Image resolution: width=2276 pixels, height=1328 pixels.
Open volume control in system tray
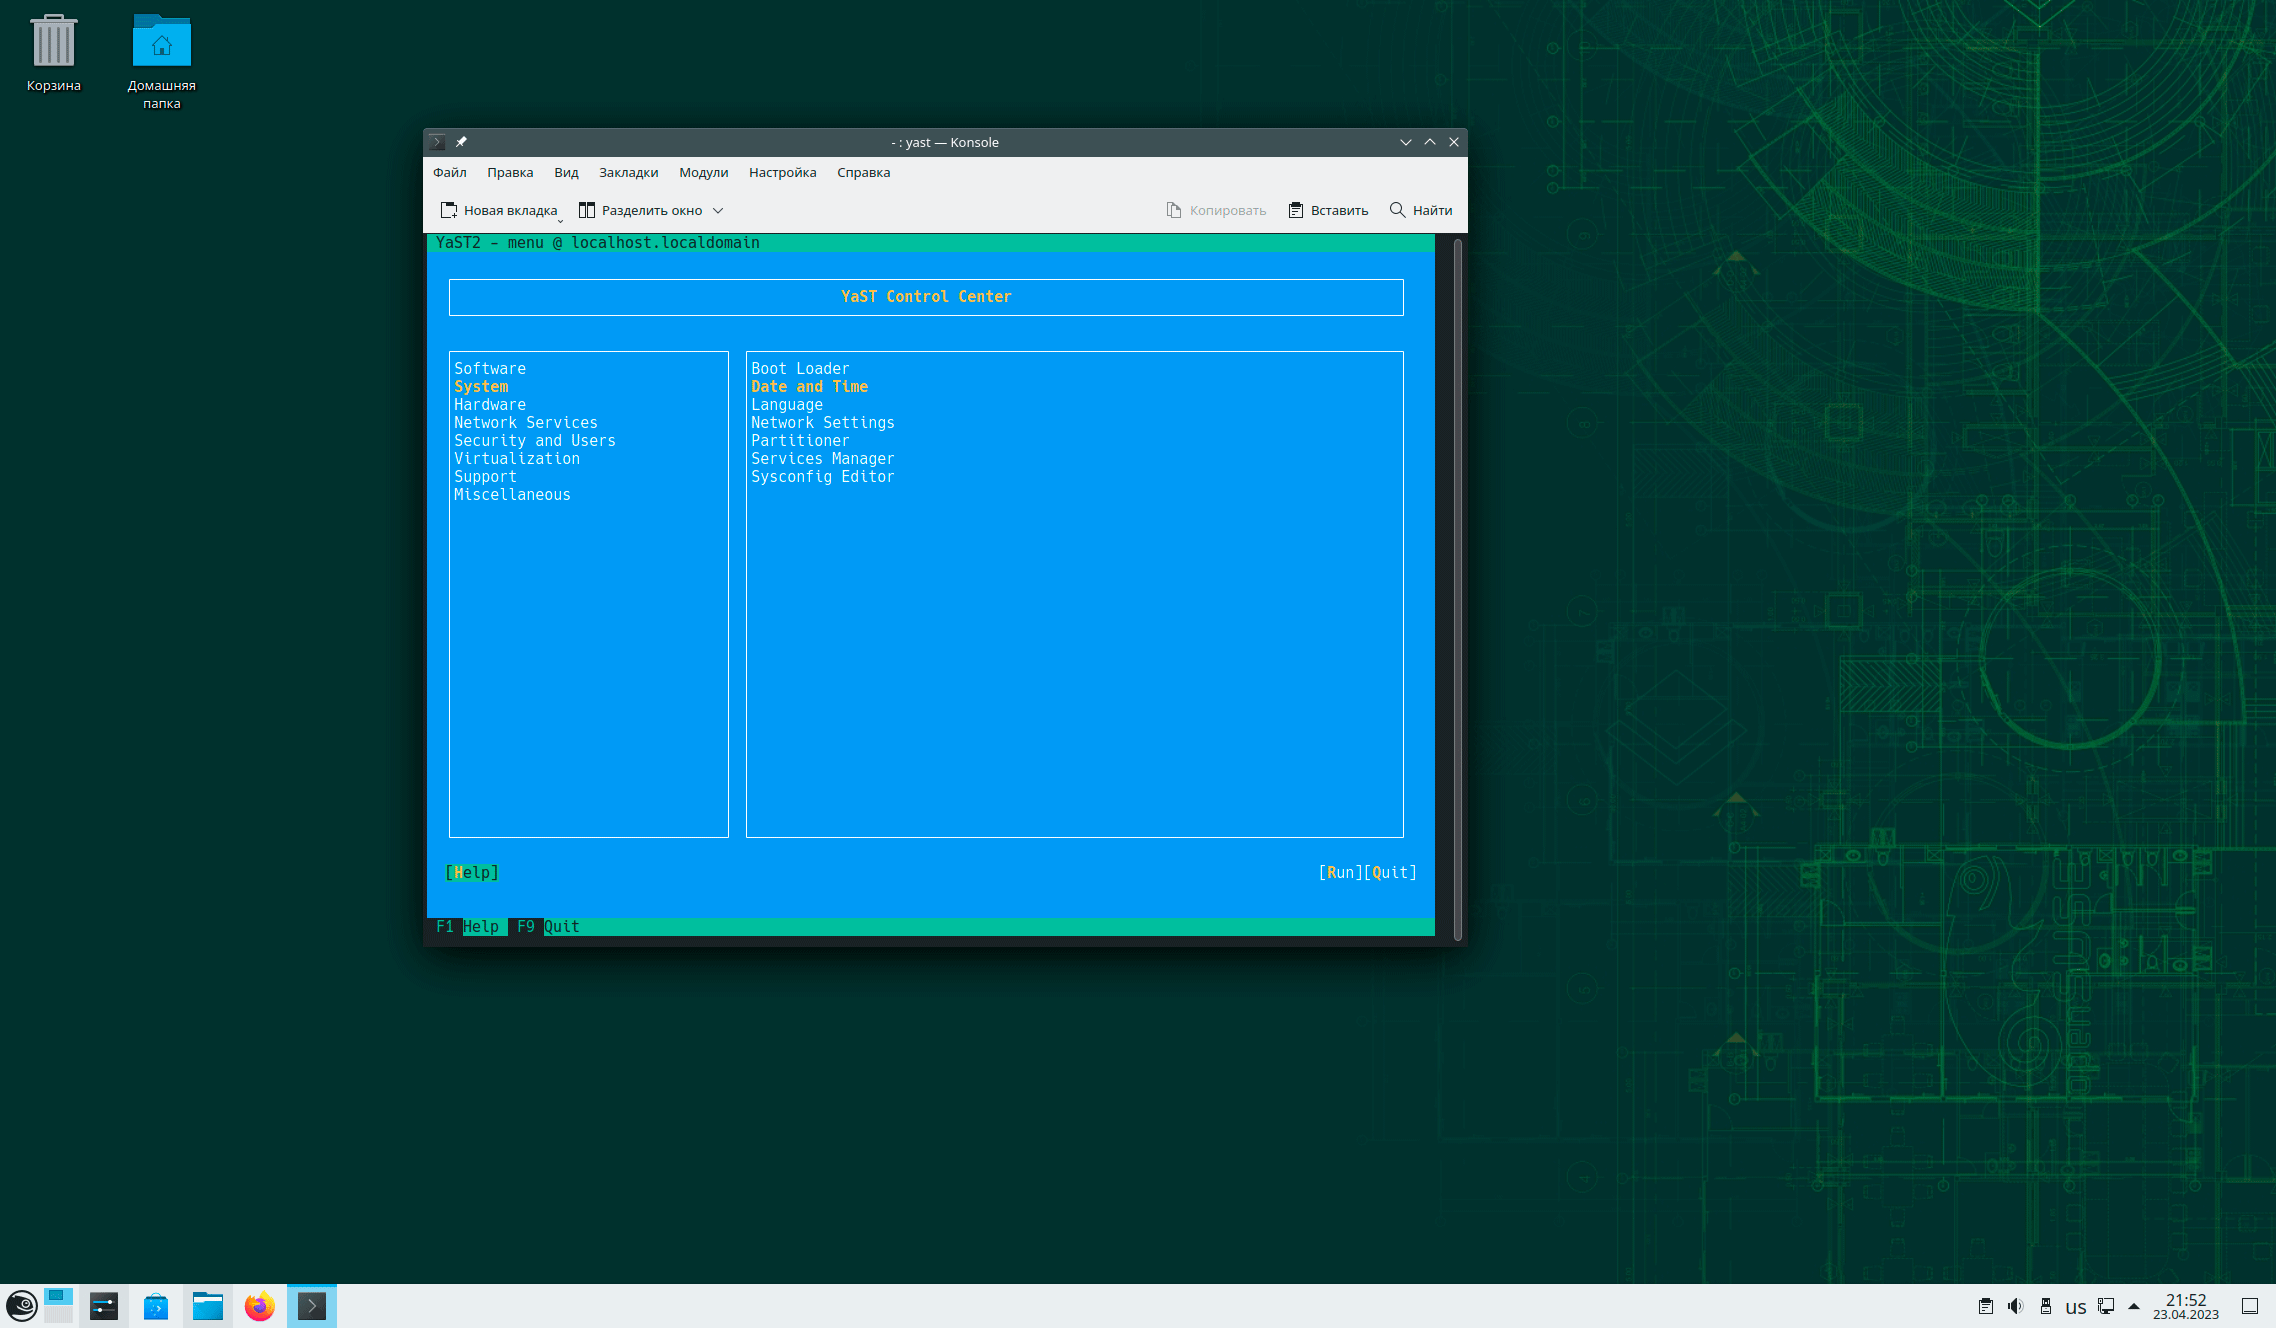2015,1306
